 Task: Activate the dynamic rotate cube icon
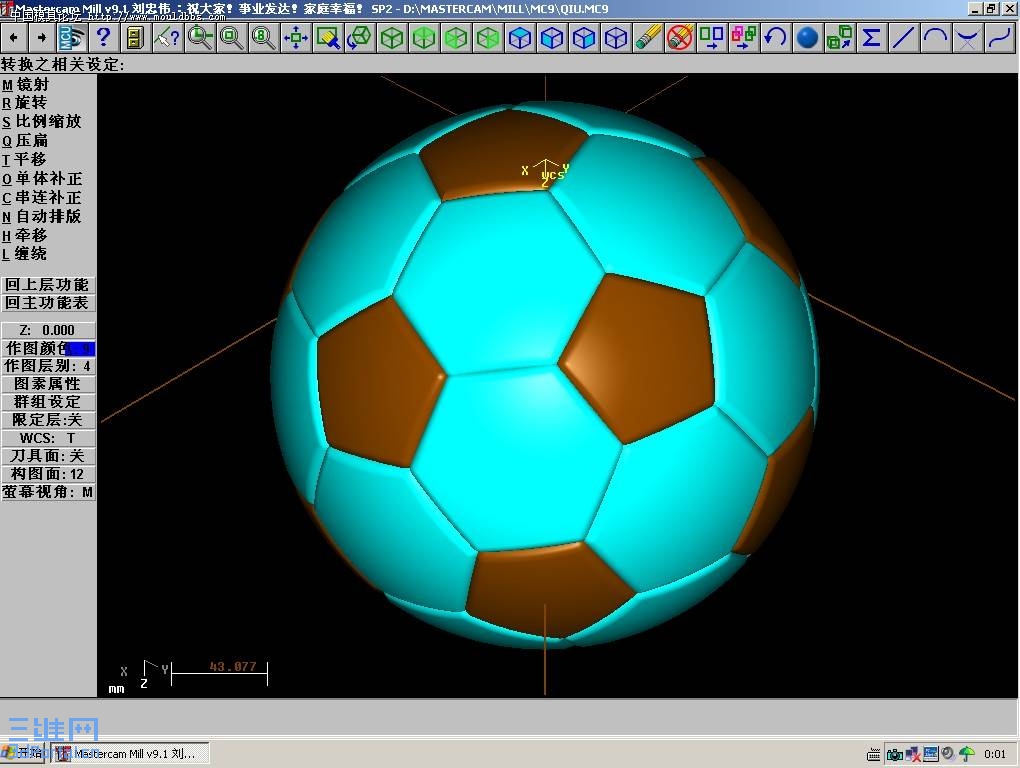(360, 38)
